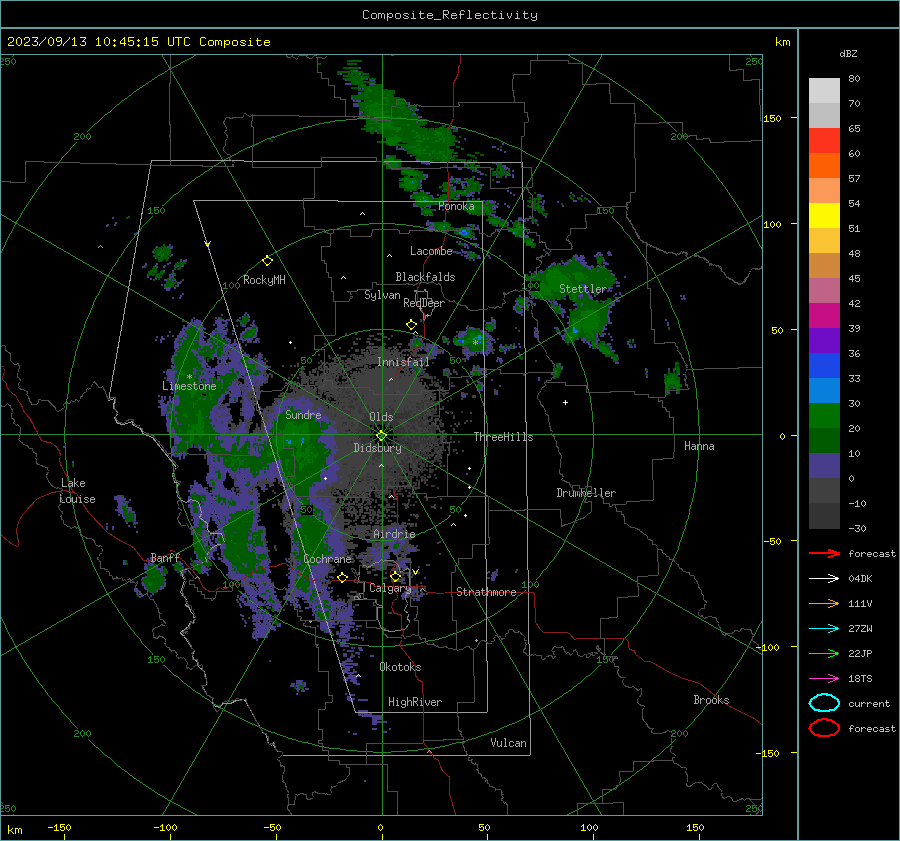Screen dimensions: 900x841
Task: Click the yellow diamond marker below Cochrane
Action: pos(342,577)
